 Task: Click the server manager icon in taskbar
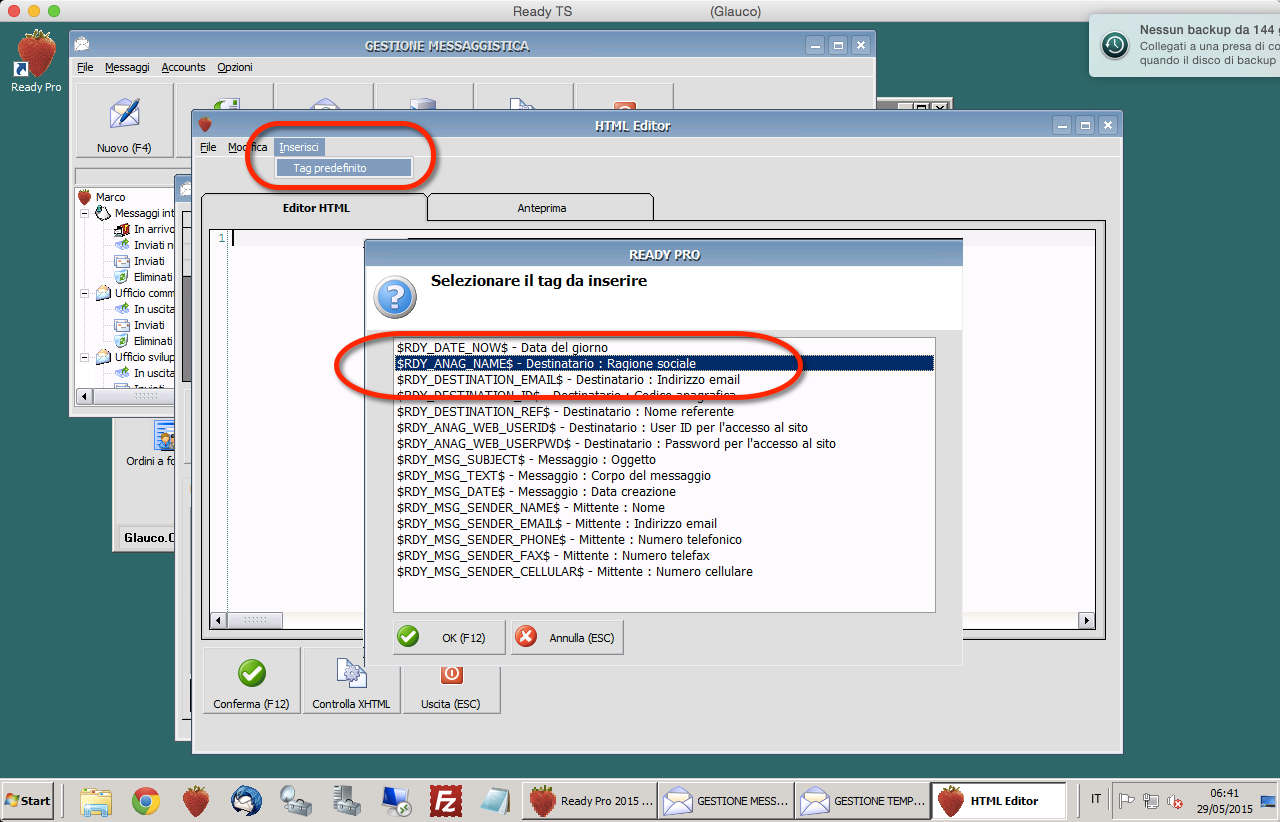point(346,800)
